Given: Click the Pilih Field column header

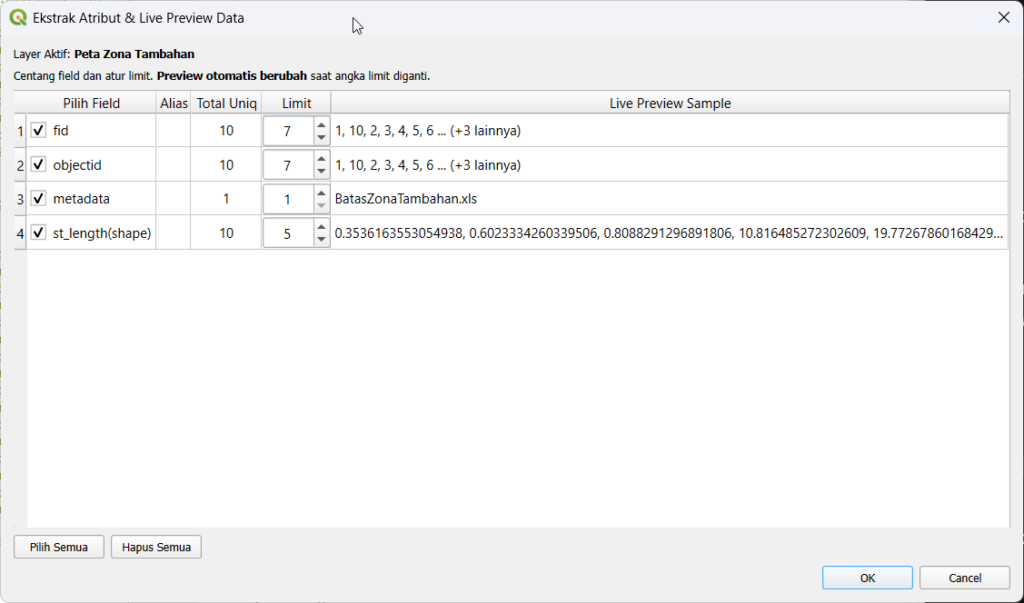Looking at the screenshot, I should 91,103.
